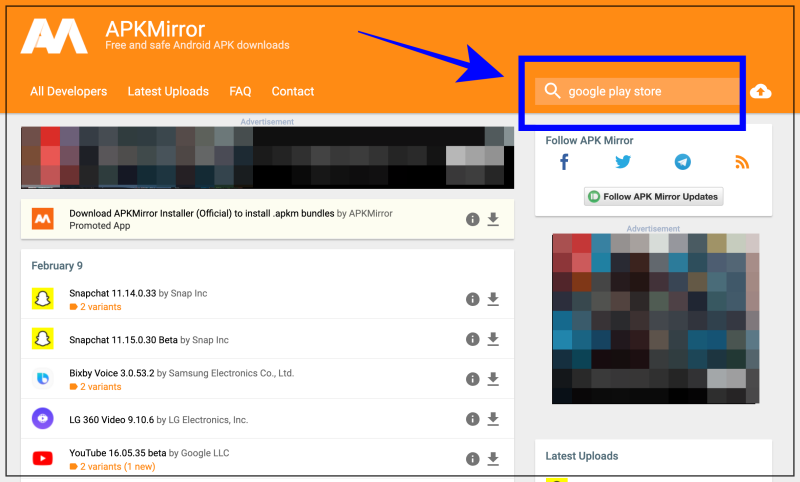Show info for Snapchat 11.15.0.30 Beta

point(472,339)
